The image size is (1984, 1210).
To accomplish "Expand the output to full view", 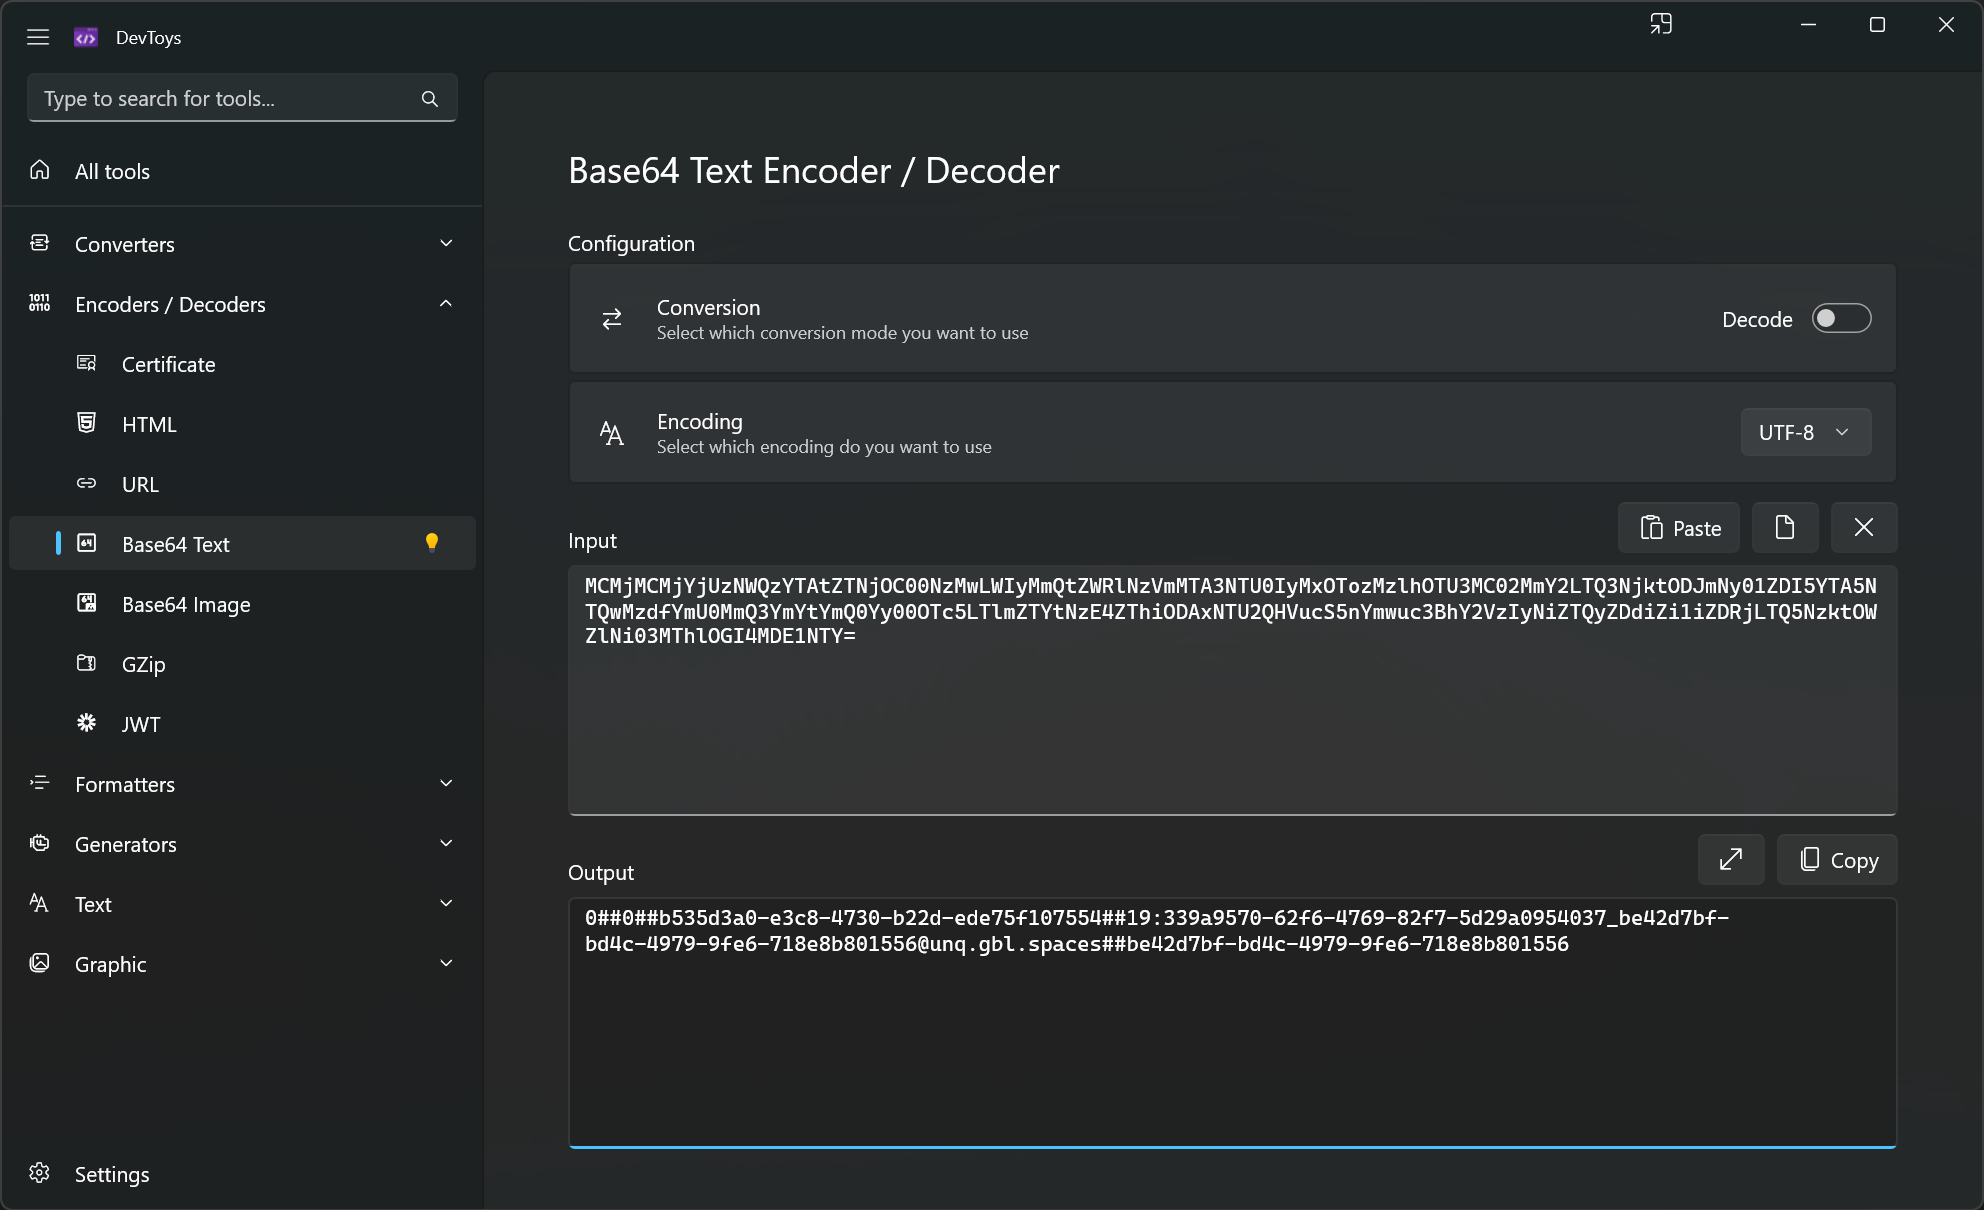I will point(1731,859).
